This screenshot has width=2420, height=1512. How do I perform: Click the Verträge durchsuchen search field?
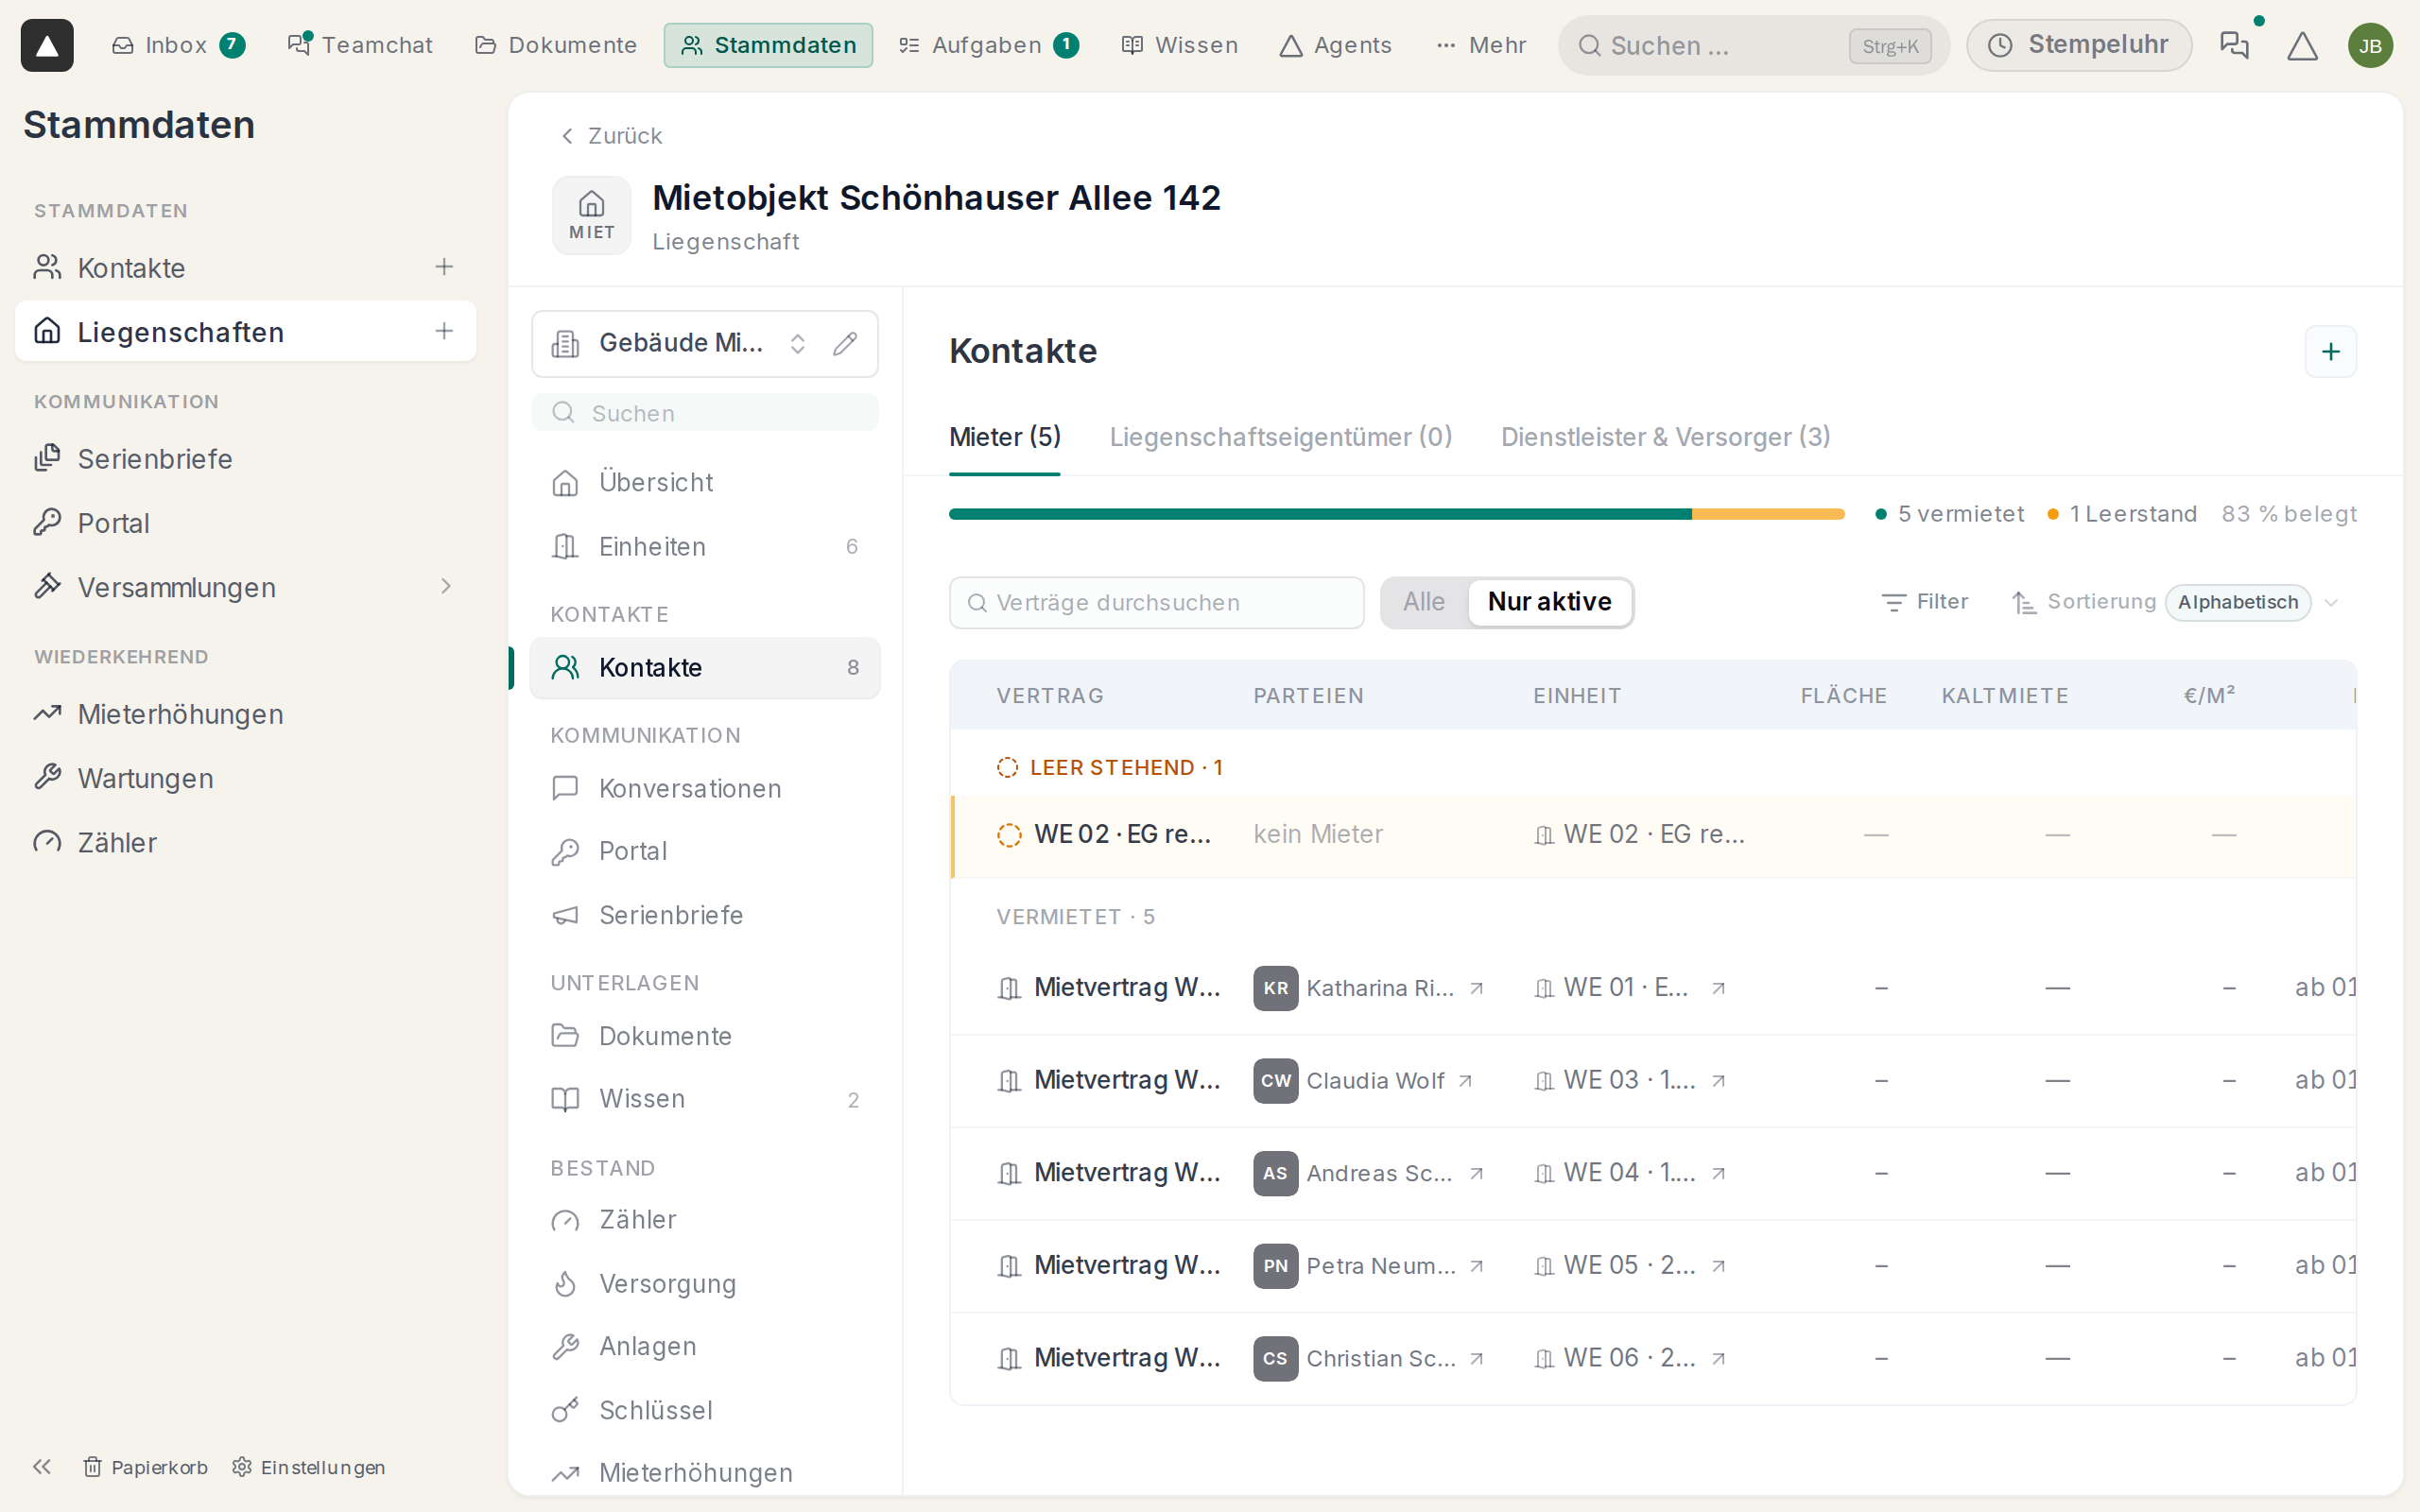tap(1156, 603)
